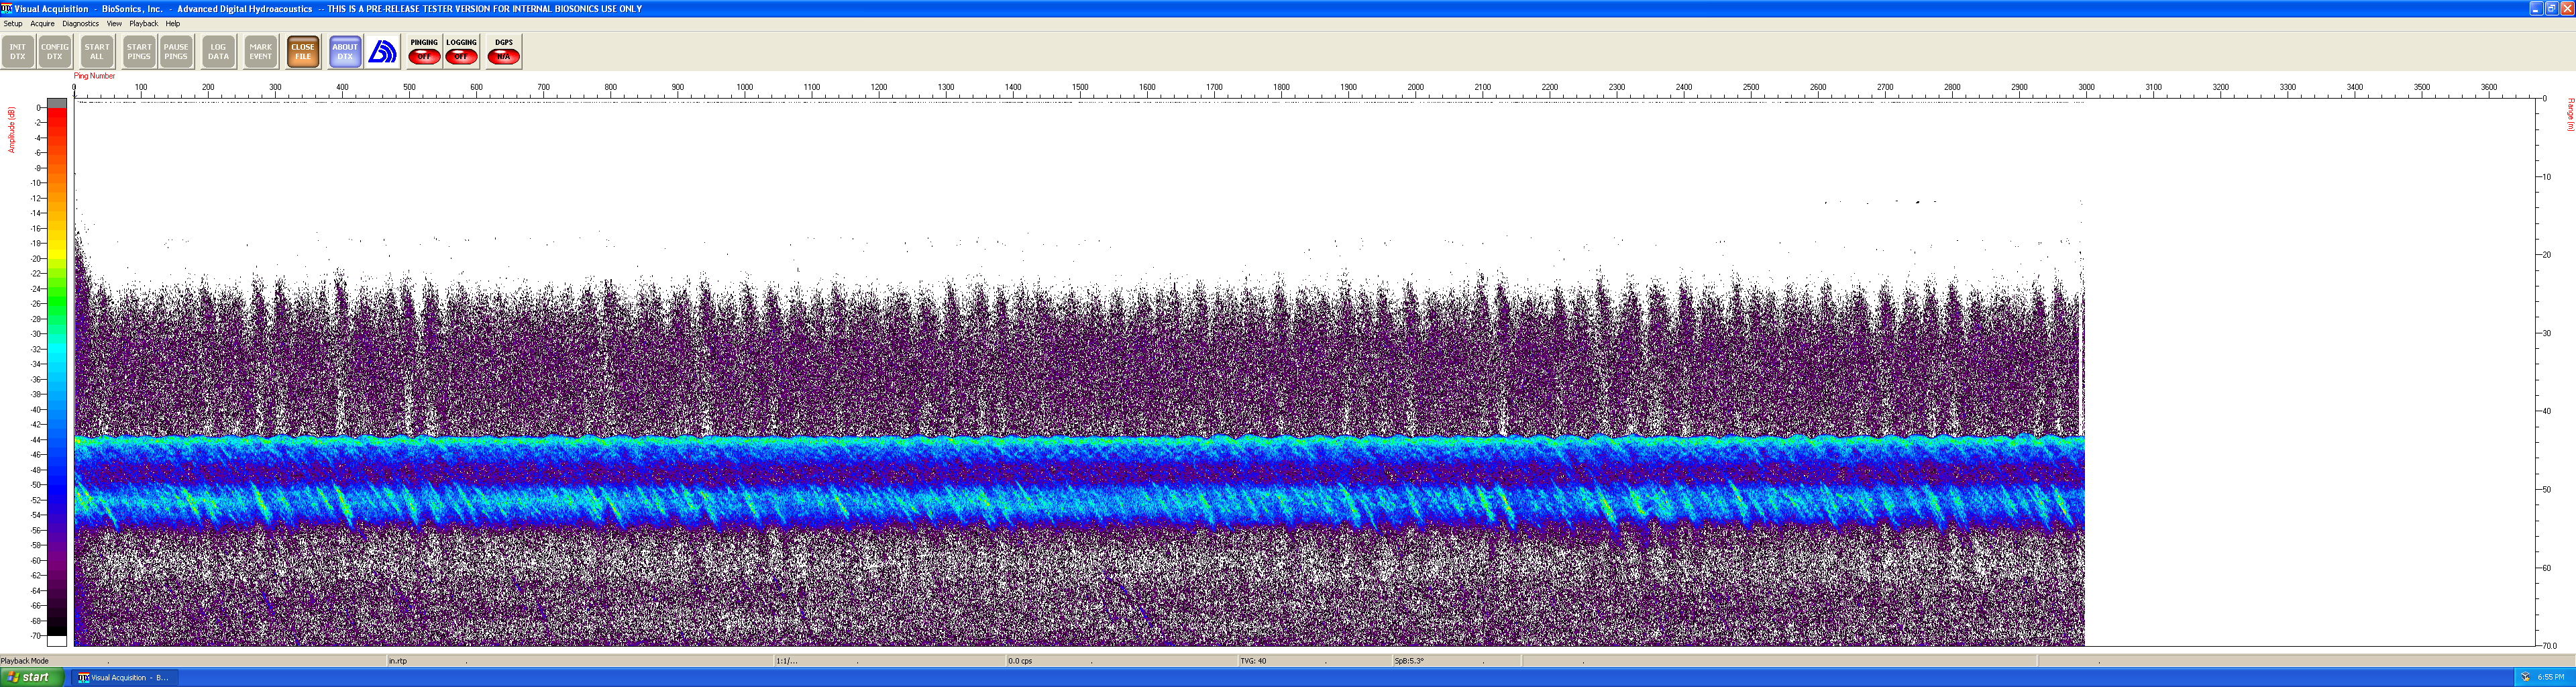Click the system tray icon beside the clock

2525,677
